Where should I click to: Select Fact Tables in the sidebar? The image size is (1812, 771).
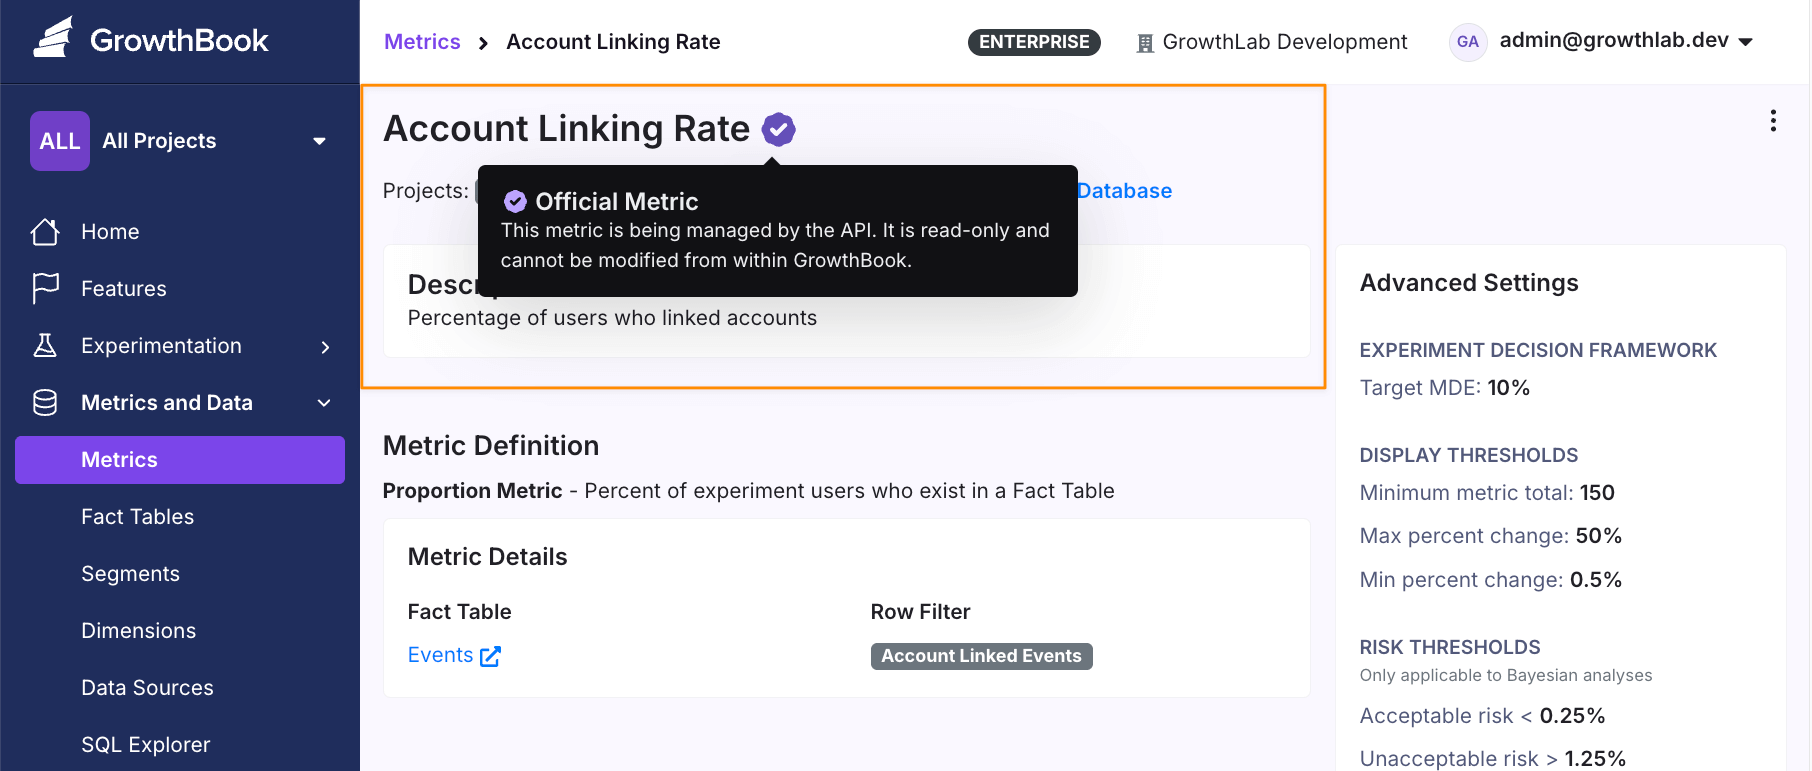point(138,517)
